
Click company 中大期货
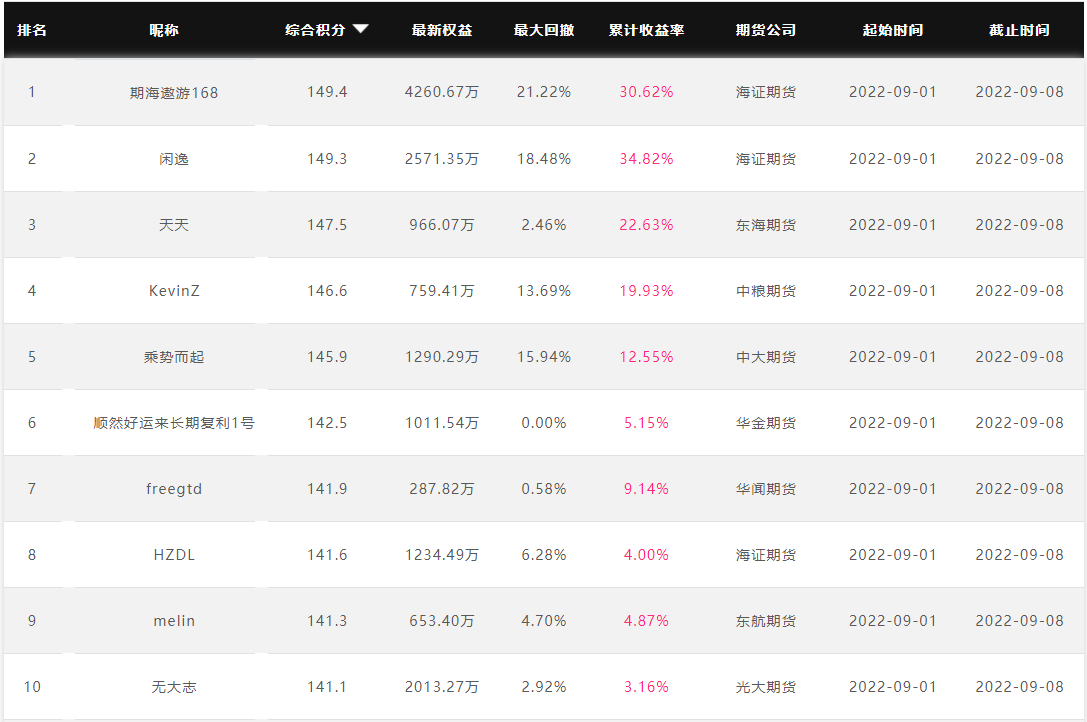coord(765,356)
